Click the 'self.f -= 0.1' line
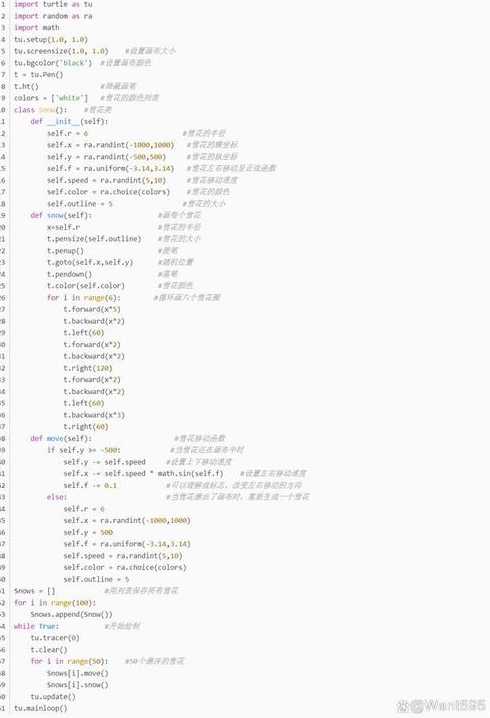Screen dimensions: 490x718 (90, 485)
